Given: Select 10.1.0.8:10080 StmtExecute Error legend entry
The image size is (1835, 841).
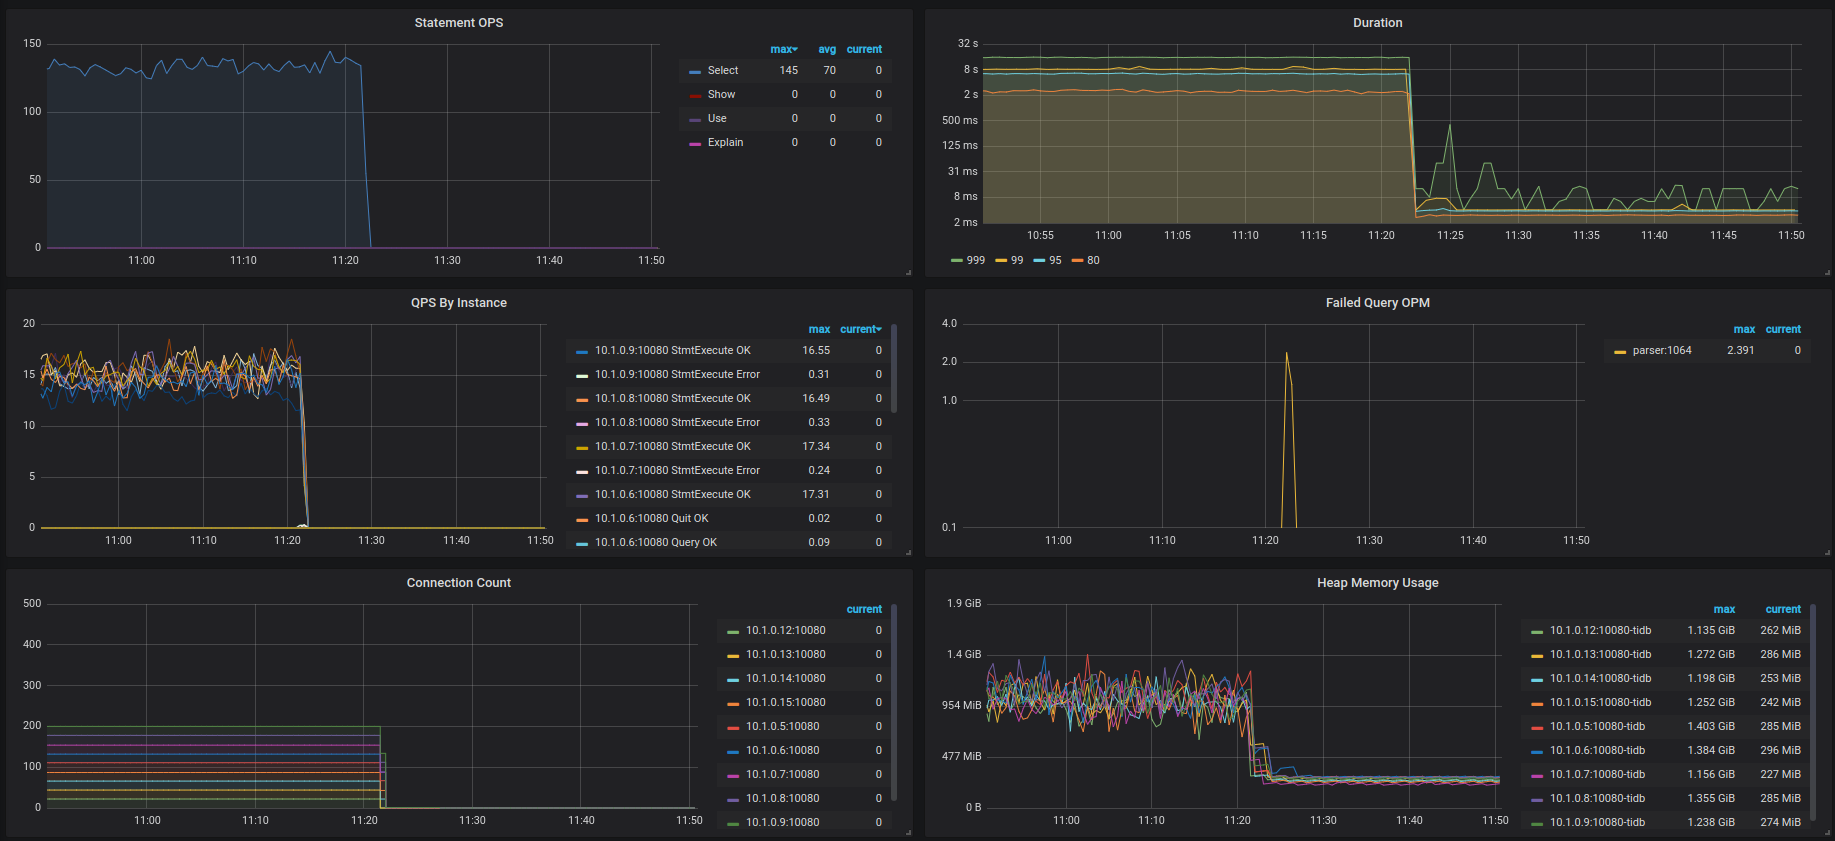Looking at the screenshot, I should (x=677, y=422).
